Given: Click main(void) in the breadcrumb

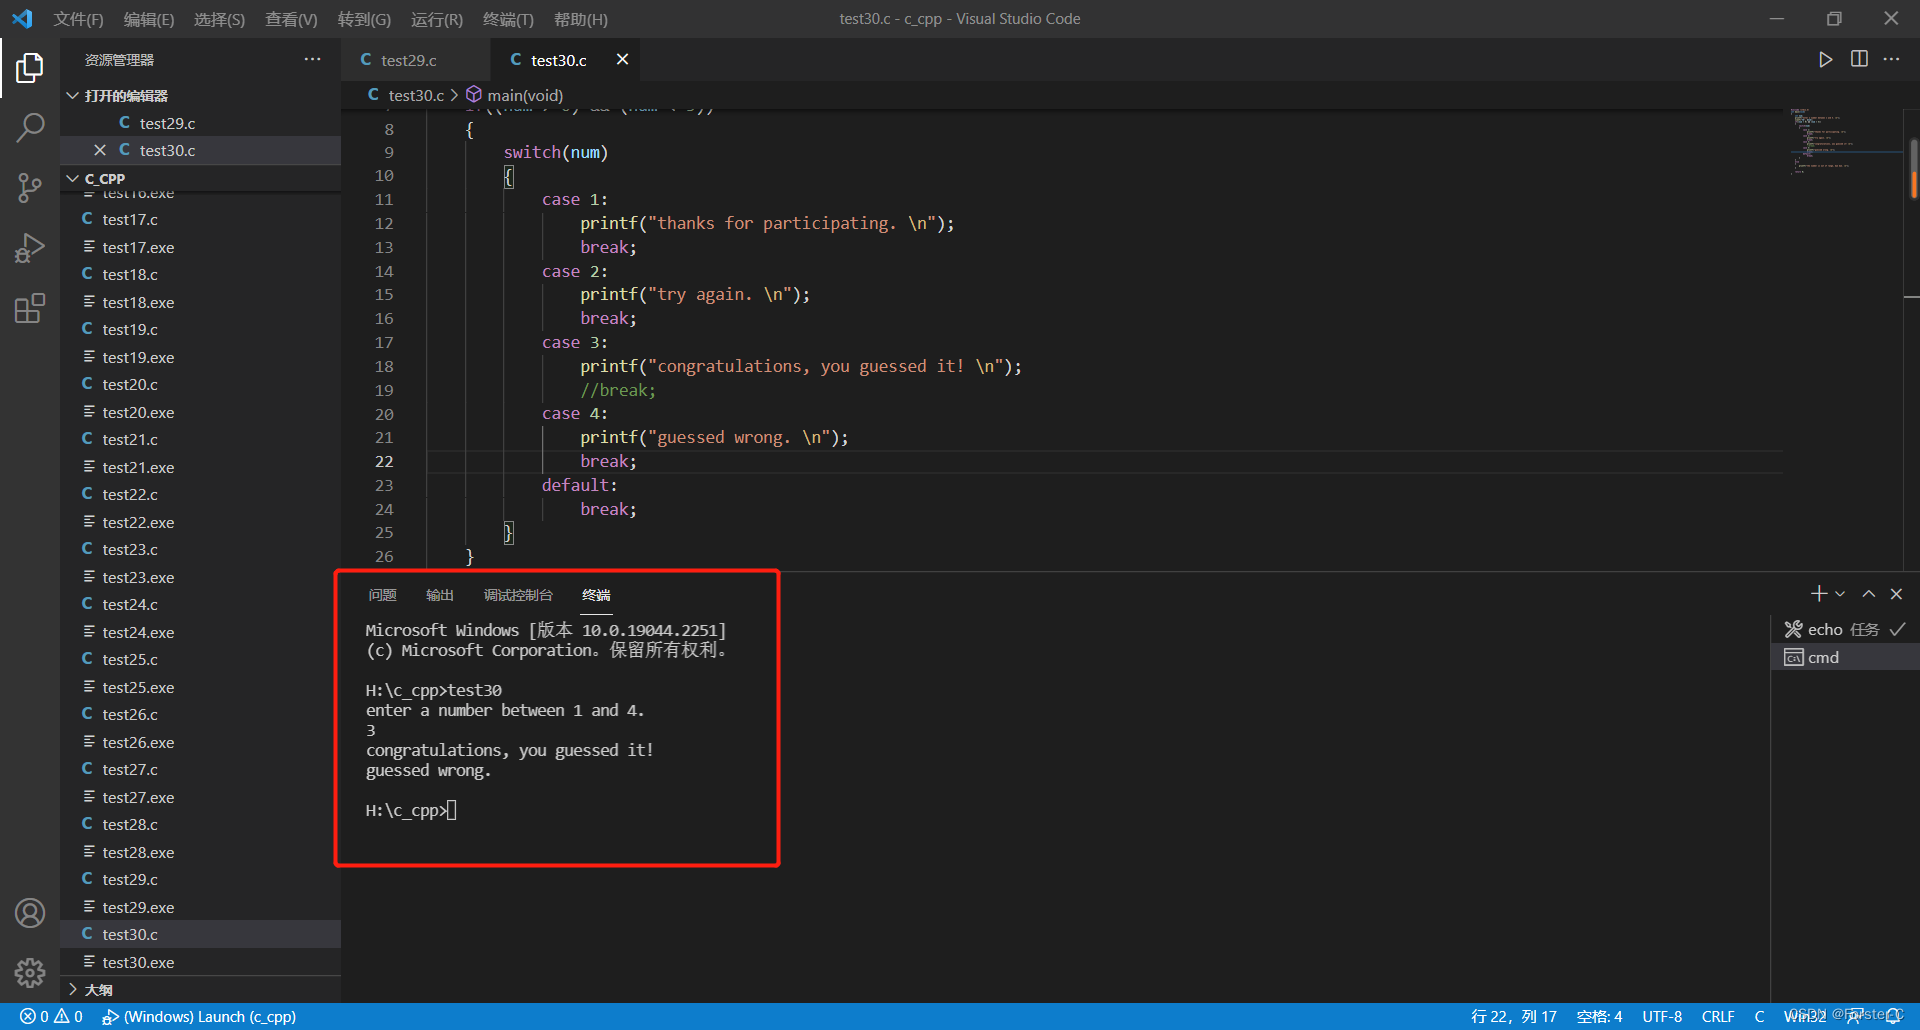Looking at the screenshot, I should (x=524, y=95).
